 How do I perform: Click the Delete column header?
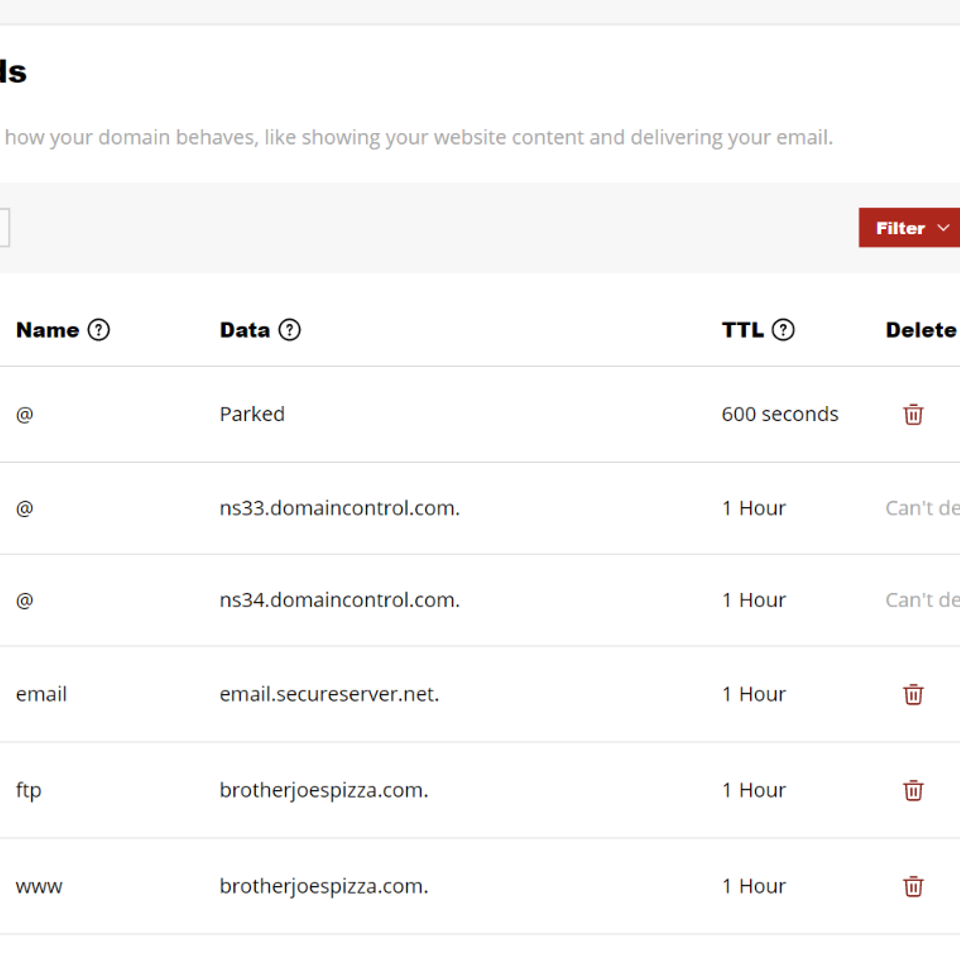(x=921, y=330)
